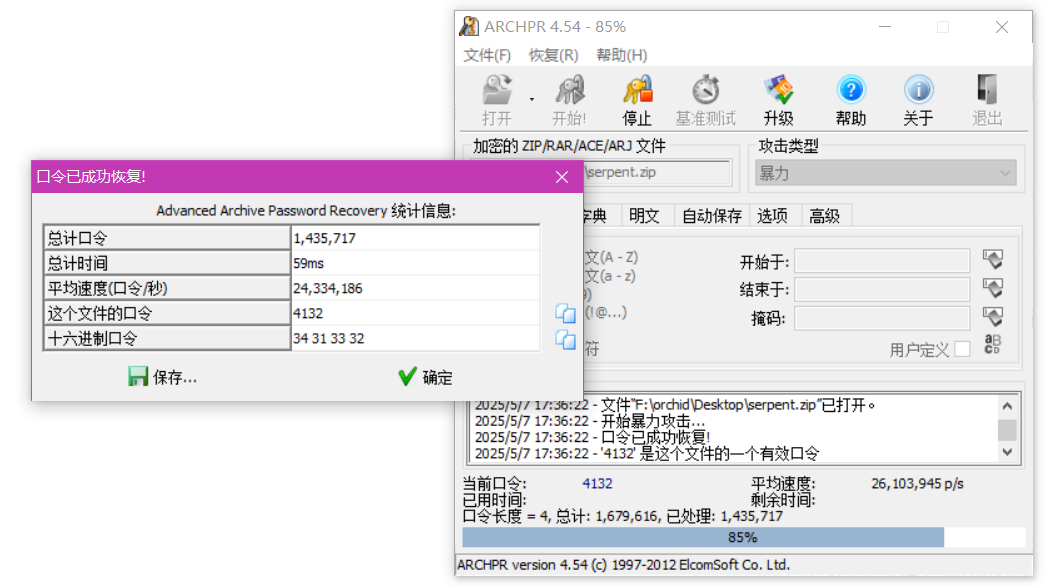
Task: Select the hex value 34 31 33 32
Action: 415,338
